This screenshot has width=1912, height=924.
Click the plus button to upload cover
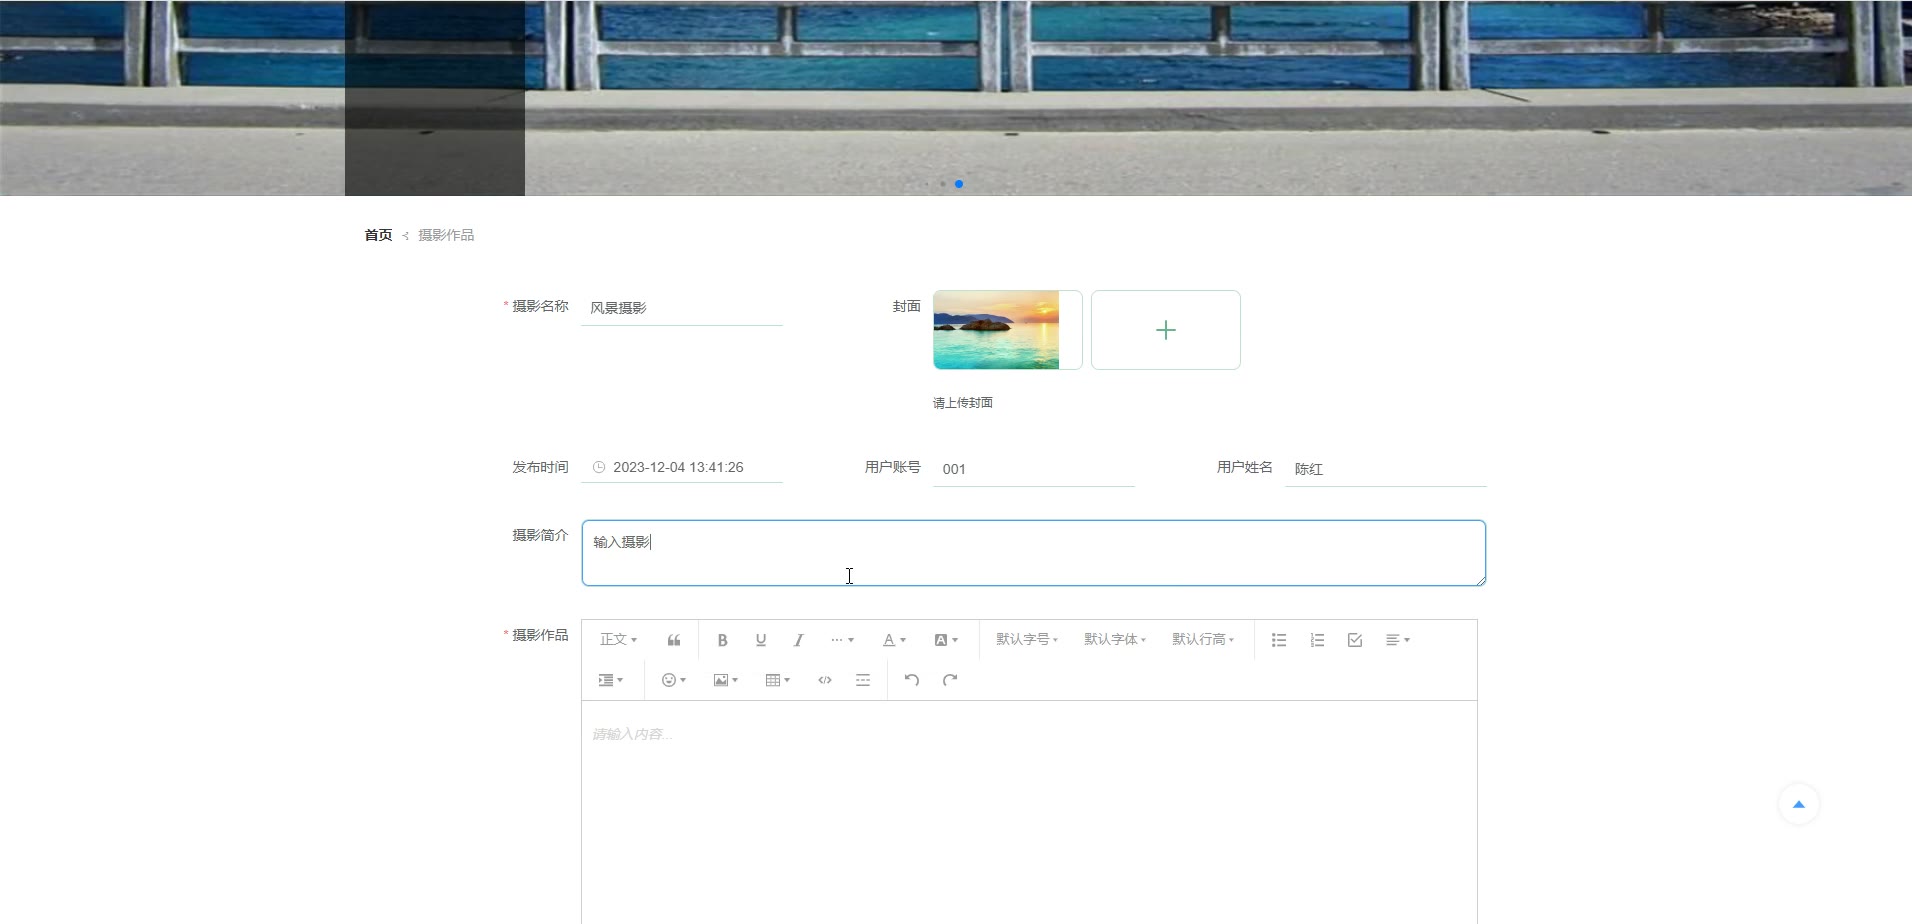coord(1166,330)
